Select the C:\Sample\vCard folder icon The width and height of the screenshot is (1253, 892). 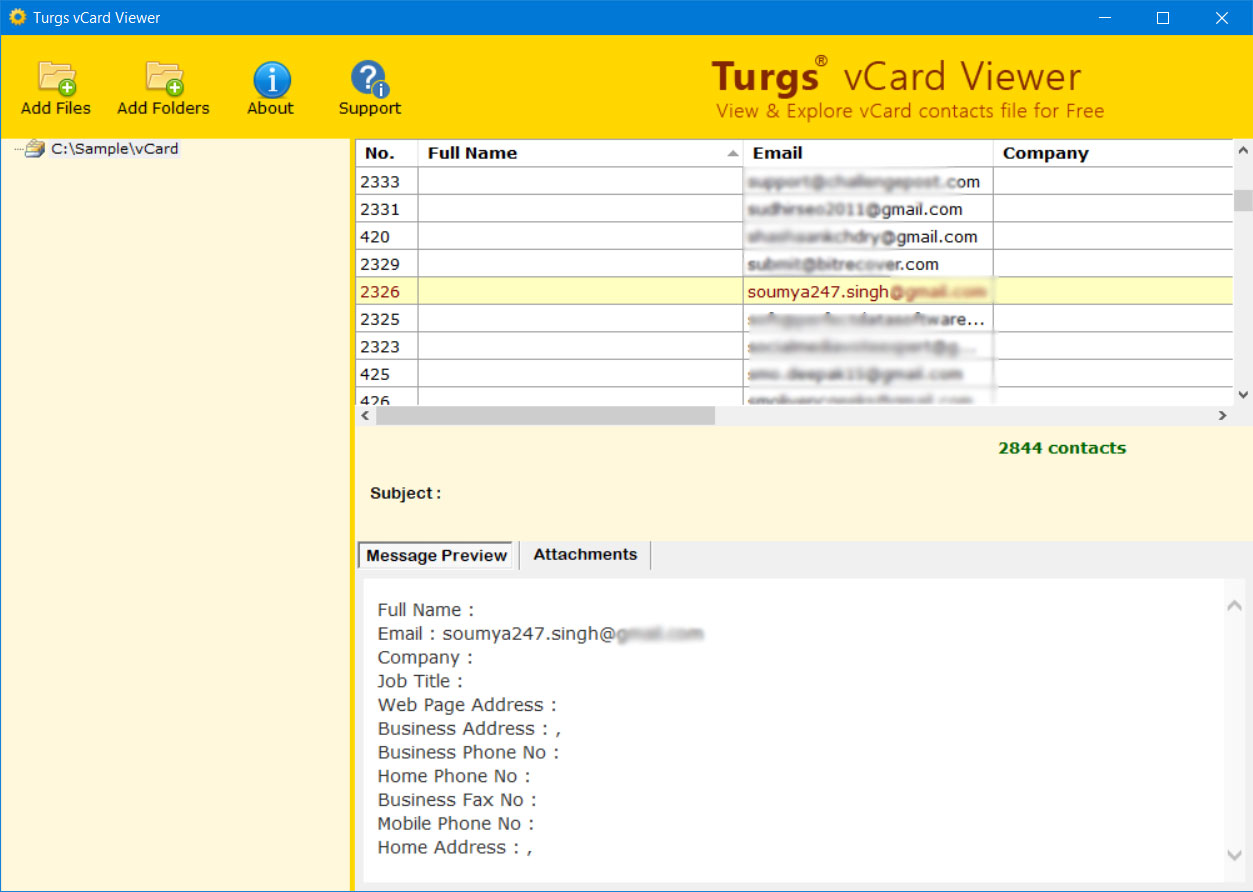point(35,149)
